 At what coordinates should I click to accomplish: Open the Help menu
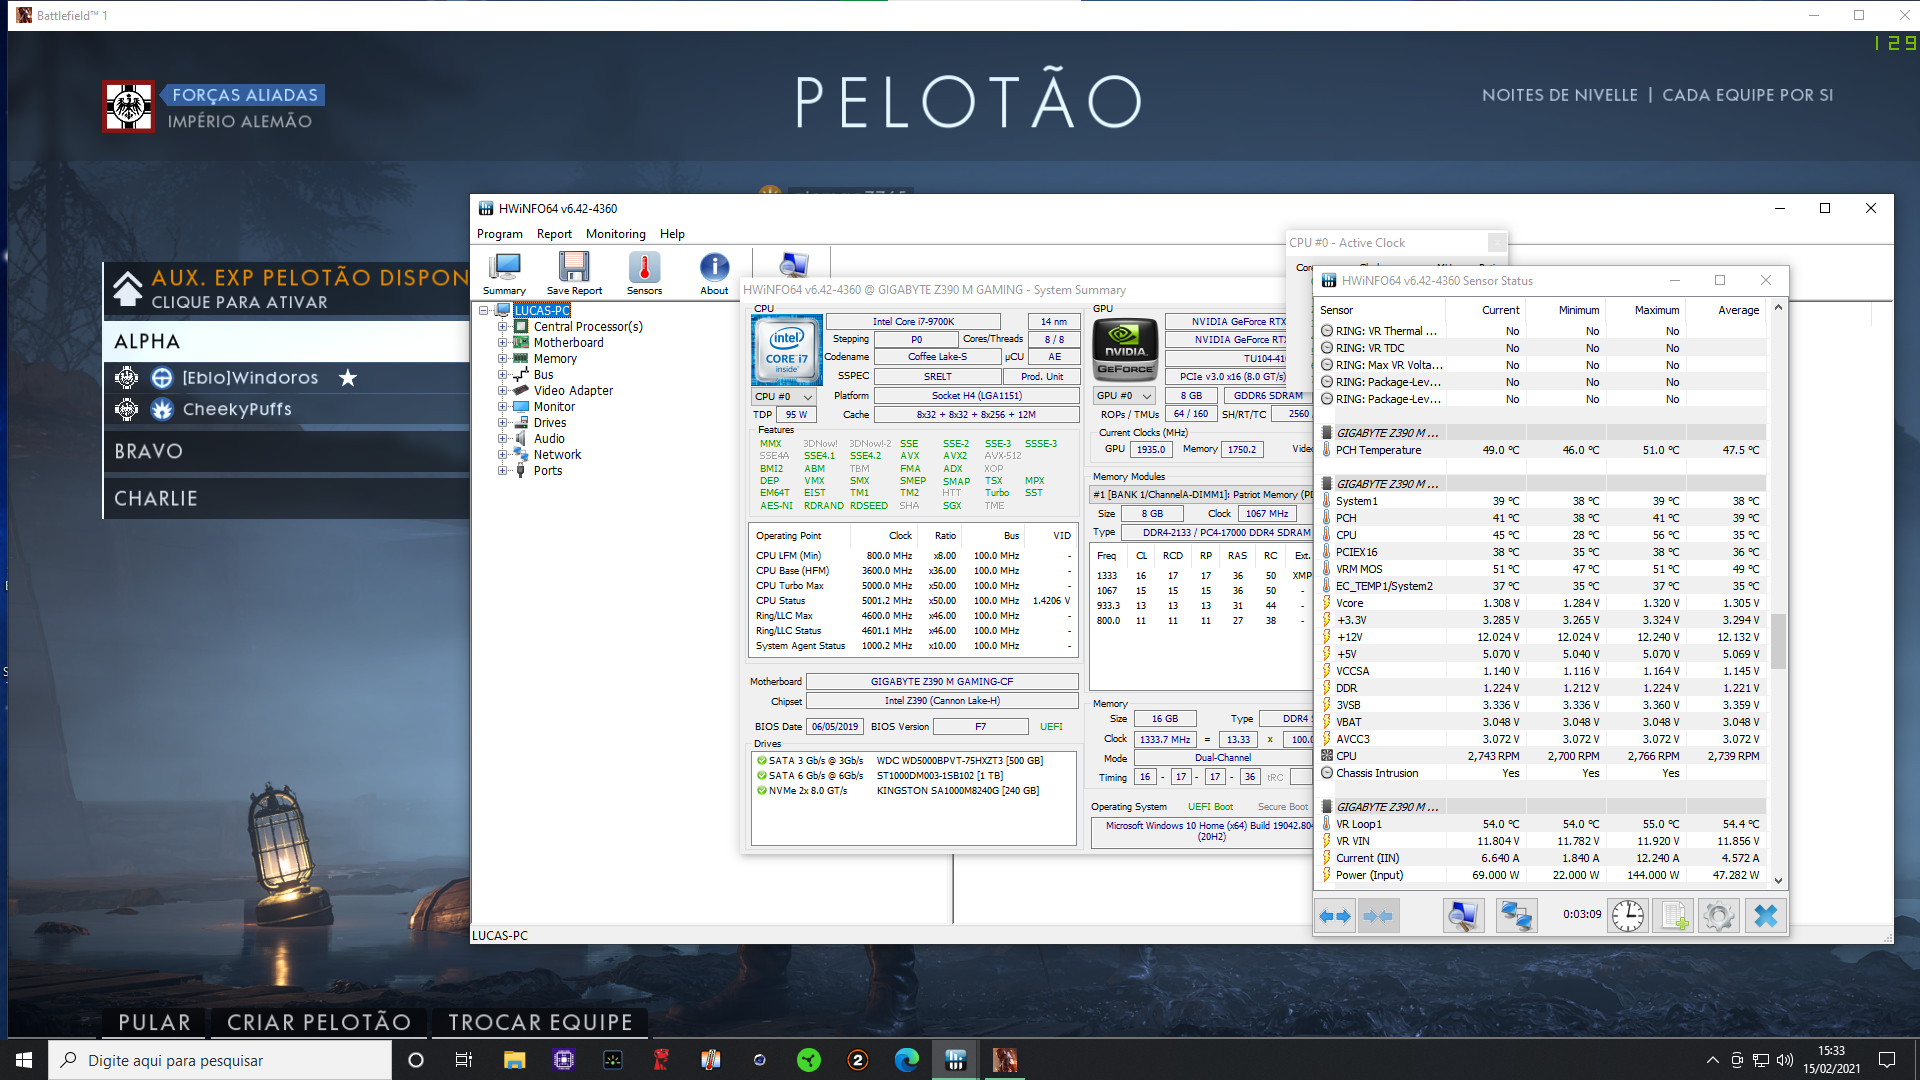pos(672,234)
